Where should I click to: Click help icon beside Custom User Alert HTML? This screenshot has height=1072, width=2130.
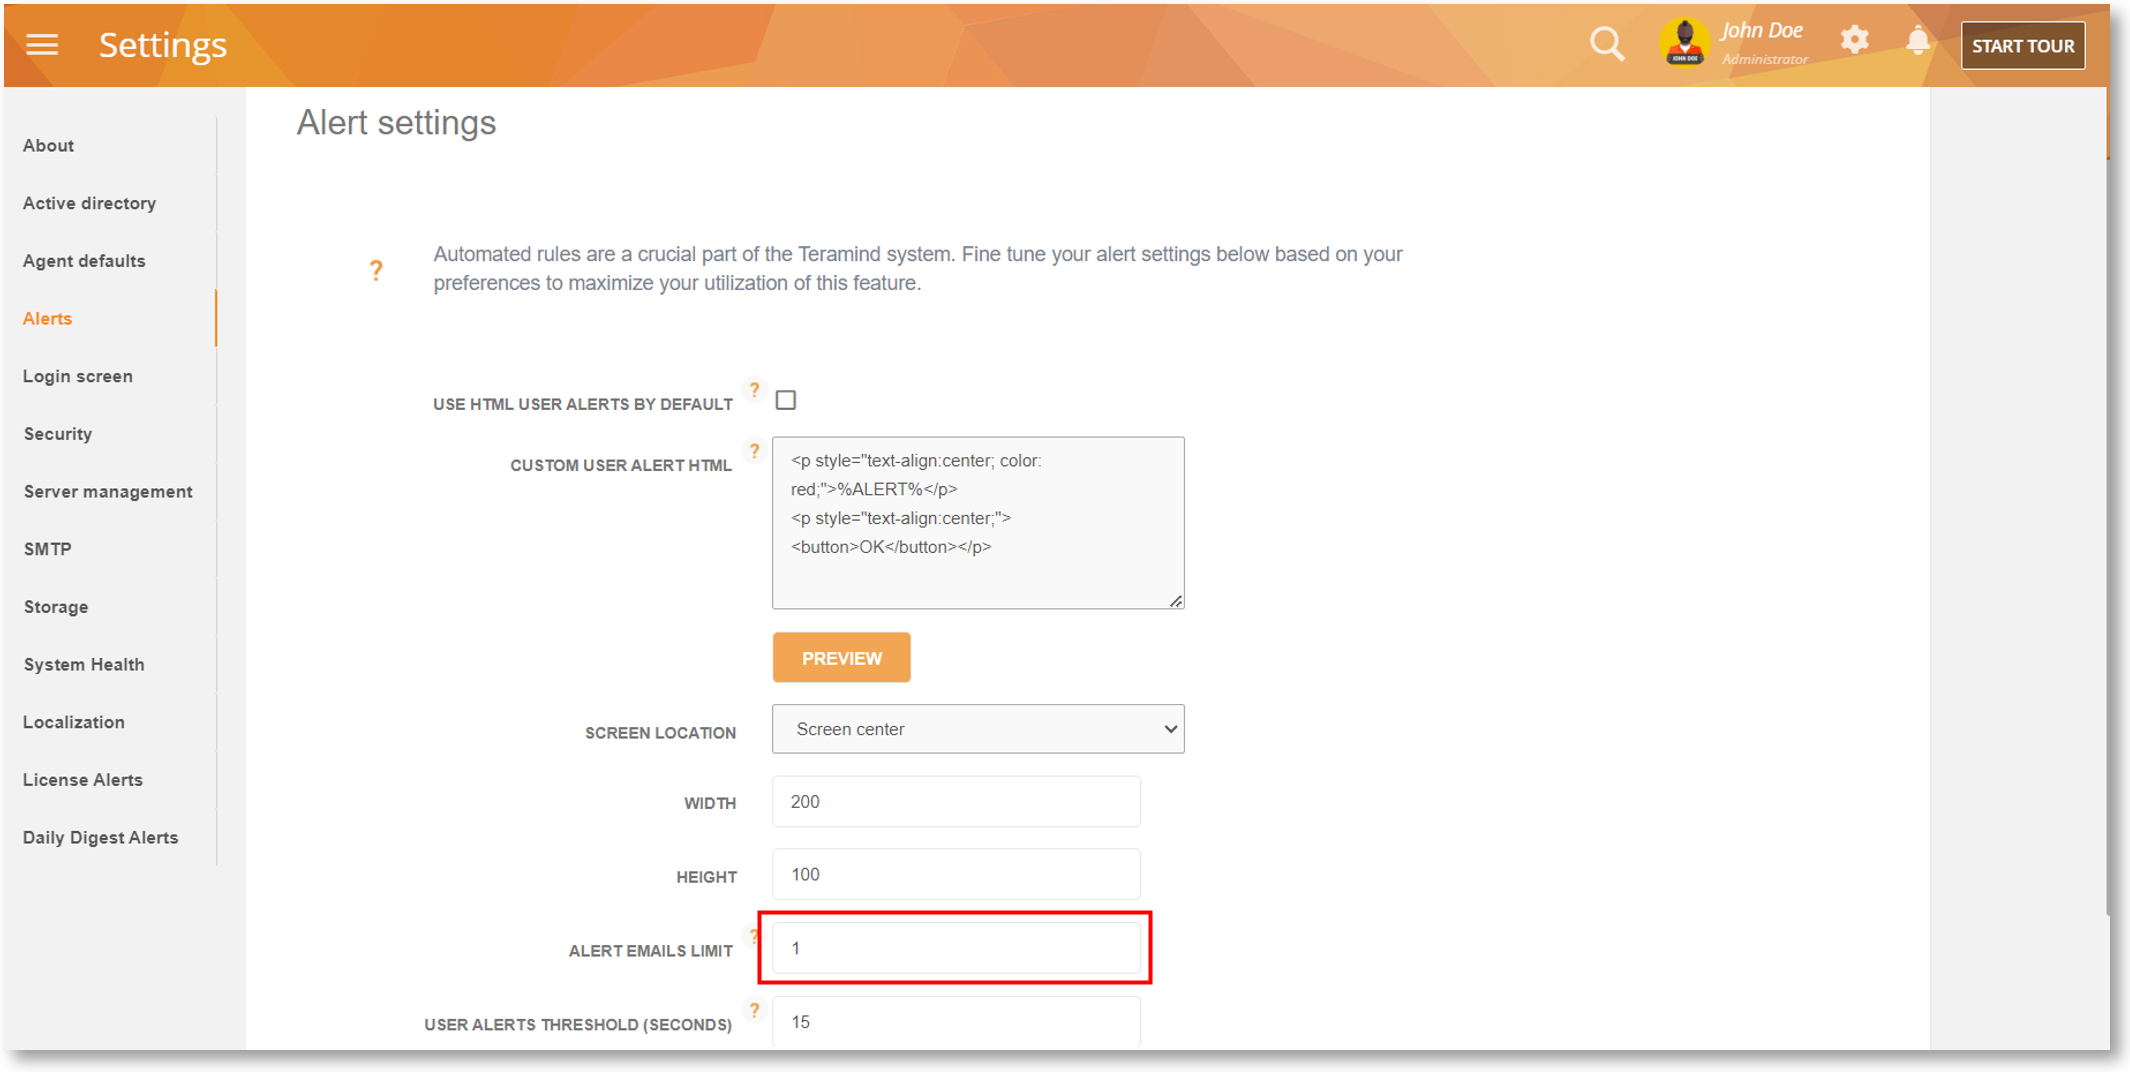point(755,451)
